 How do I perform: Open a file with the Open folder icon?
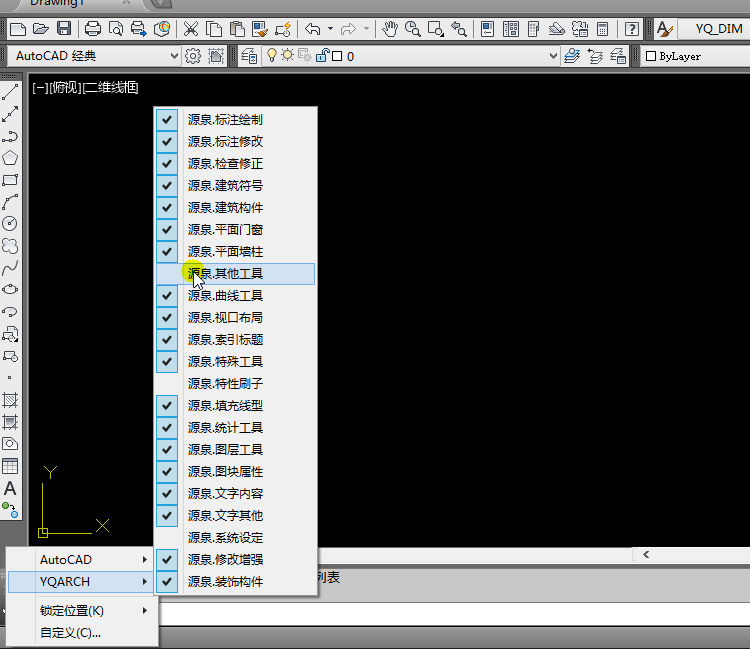click(41, 29)
